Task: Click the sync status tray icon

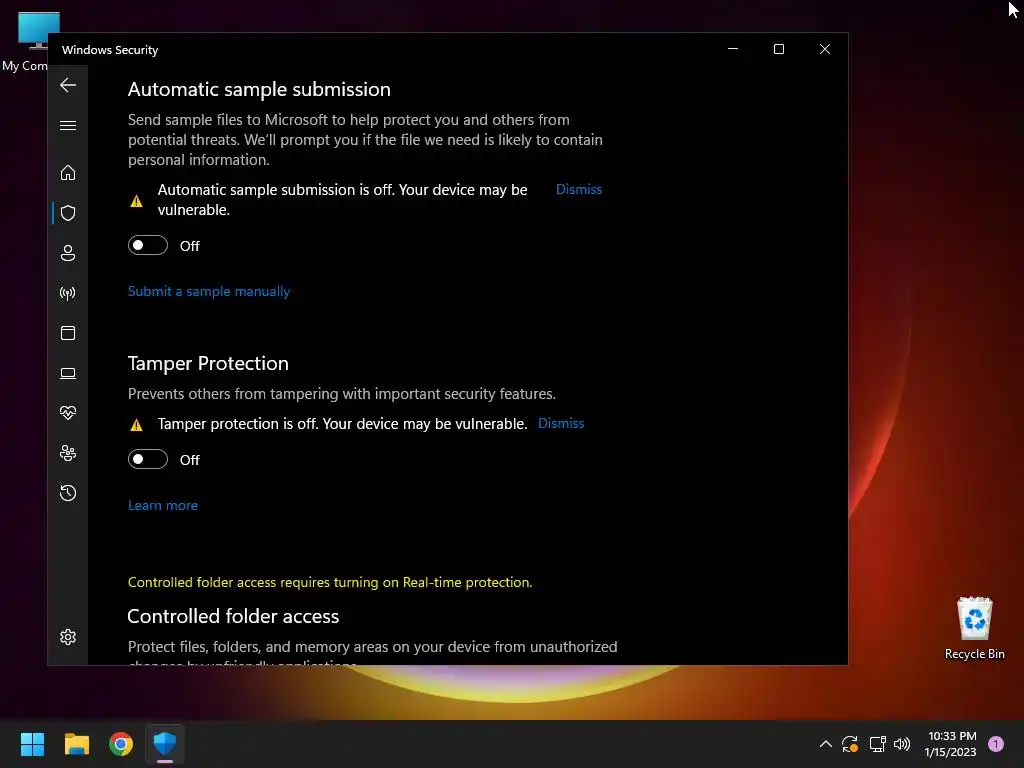Action: 850,744
